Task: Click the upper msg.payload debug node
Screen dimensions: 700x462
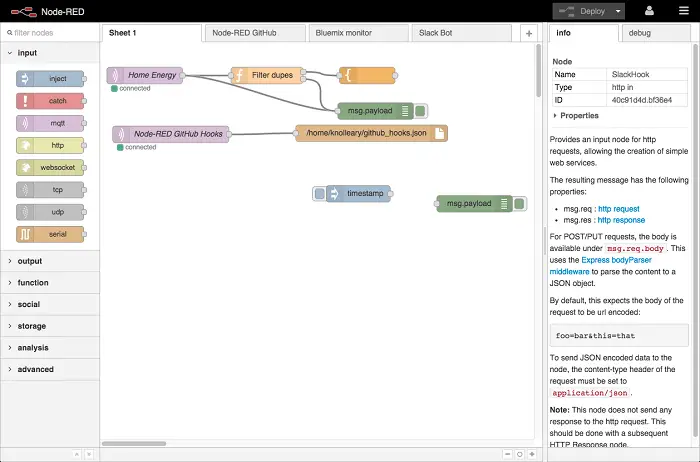Action: coord(375,111)
